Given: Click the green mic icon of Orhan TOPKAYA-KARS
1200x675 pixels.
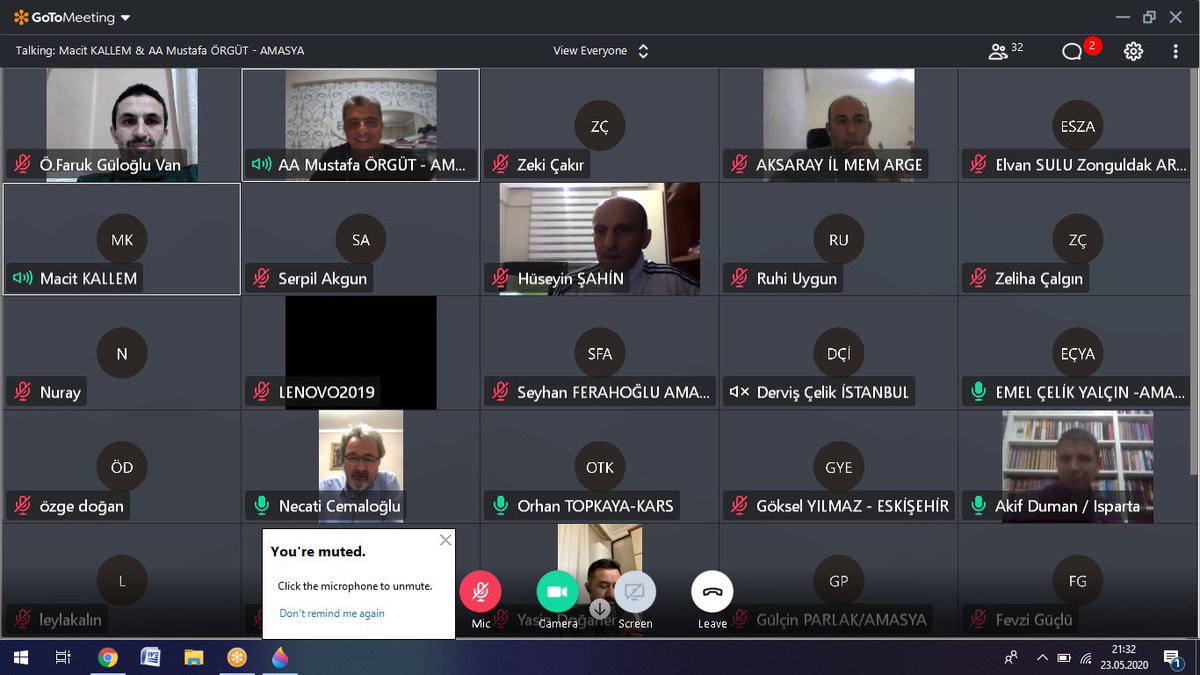Looking at the screenshot, I should [x=501, y=506].
